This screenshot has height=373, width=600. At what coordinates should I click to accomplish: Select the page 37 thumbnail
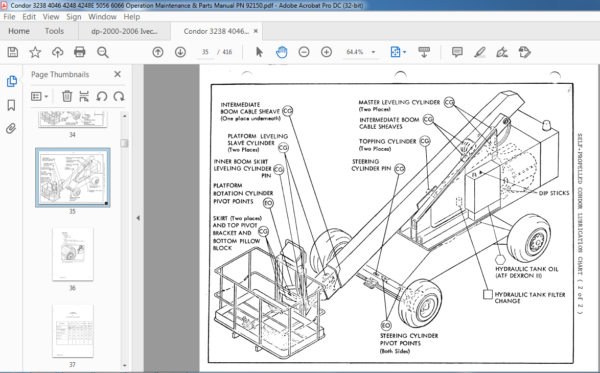pyautogui.click(x=73, y=331)
